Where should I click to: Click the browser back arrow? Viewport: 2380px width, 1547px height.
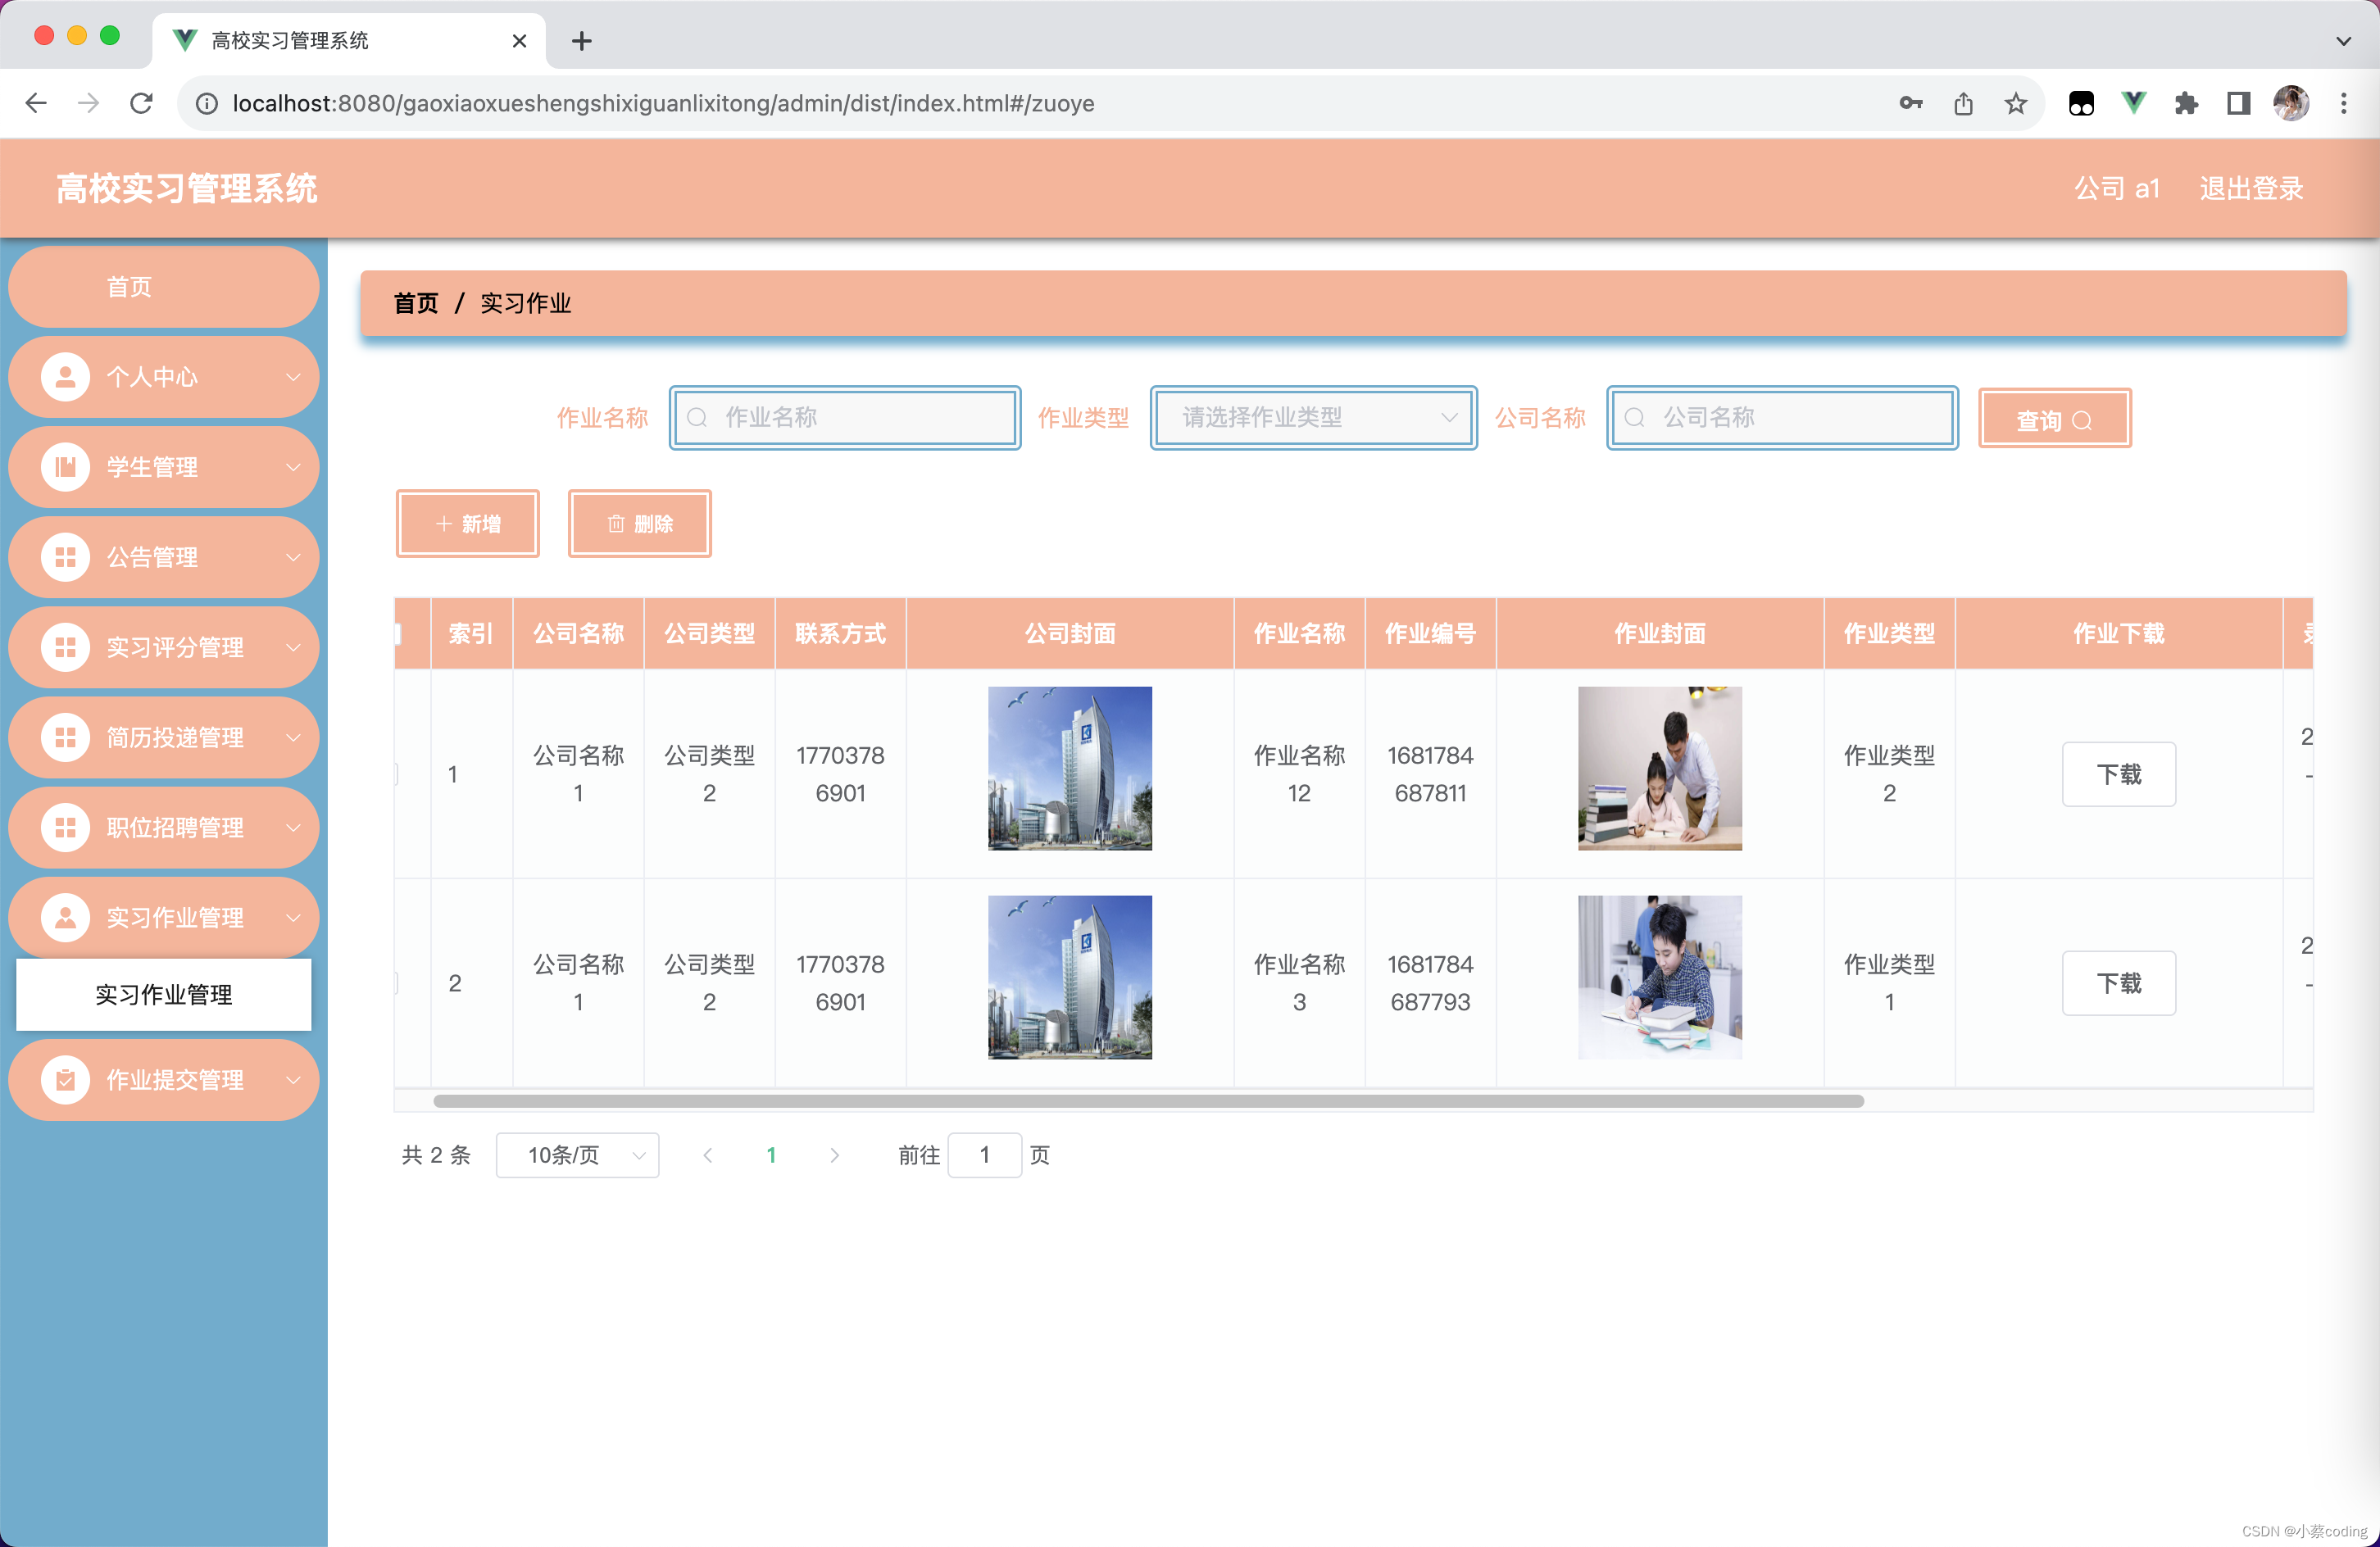click(36, 103)
